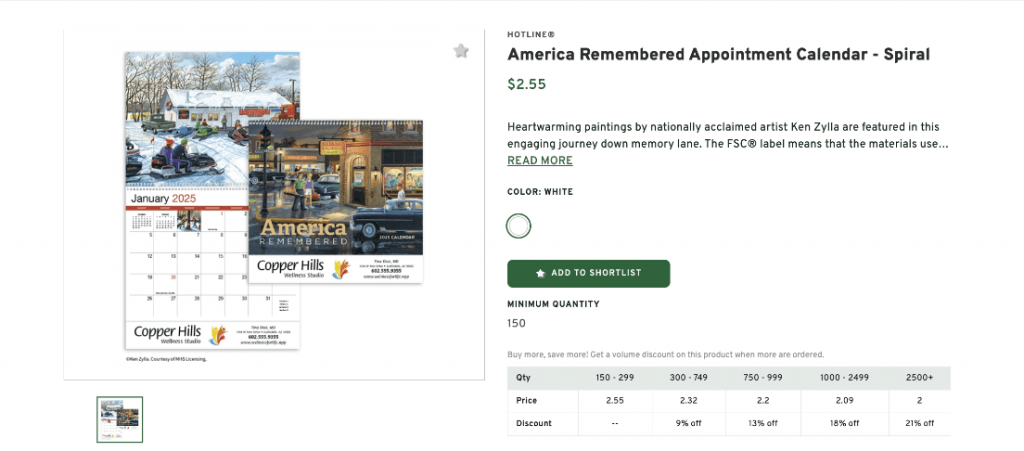Screen dimensions: 1024x451
Task: Click the 13% off discount cell
Action: click(x=765, y=423)
